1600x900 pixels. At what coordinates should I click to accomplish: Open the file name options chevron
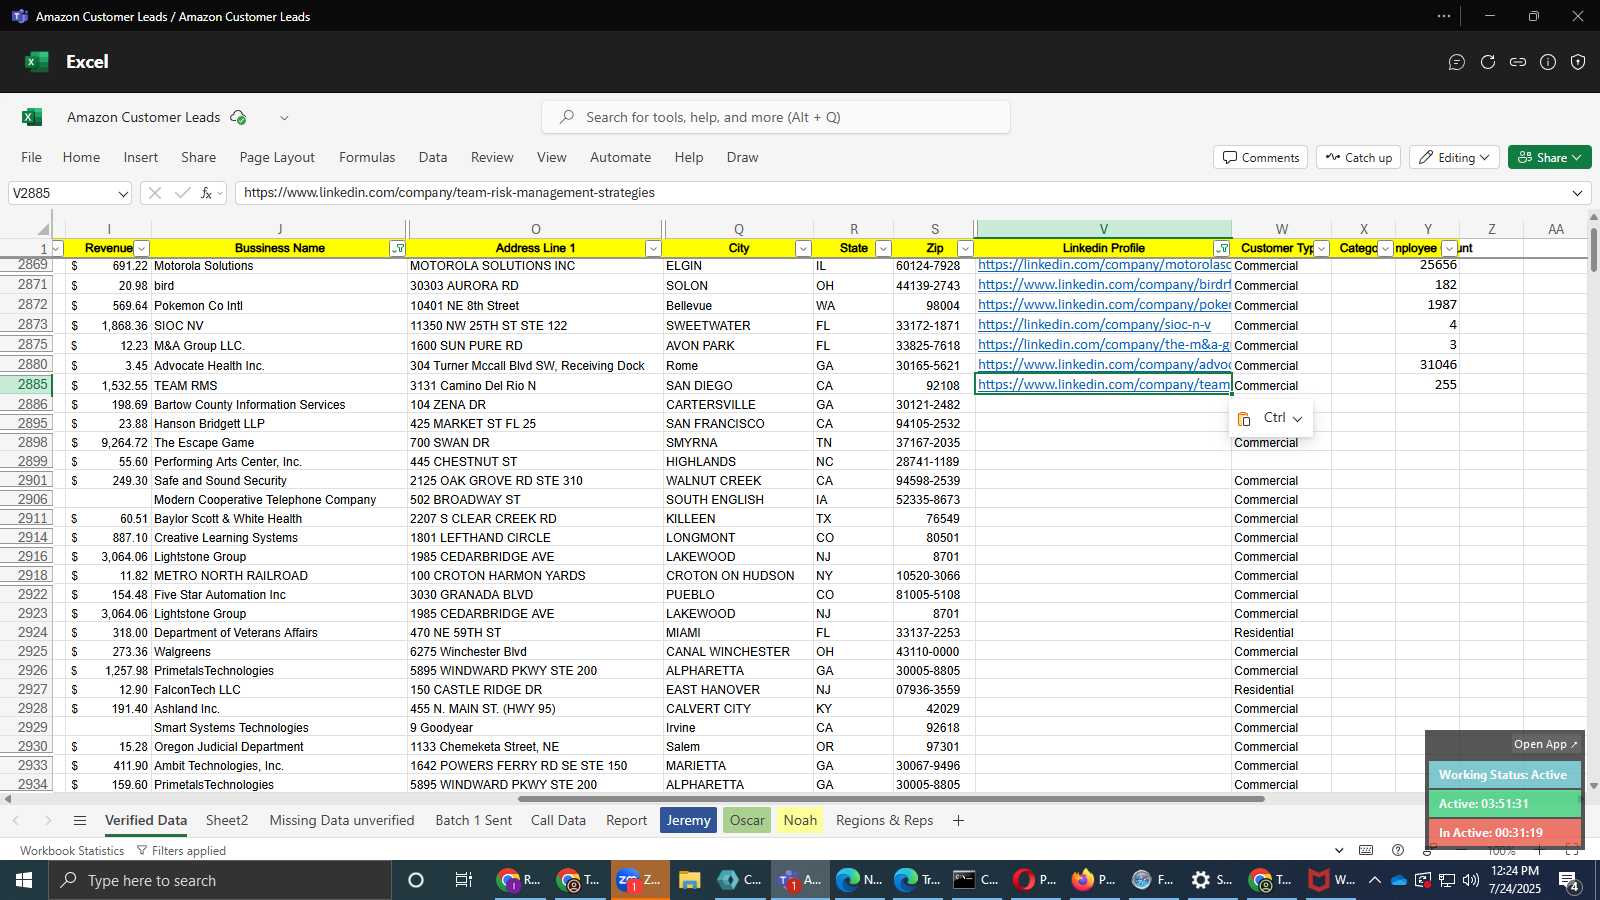(x=284, y=118)
